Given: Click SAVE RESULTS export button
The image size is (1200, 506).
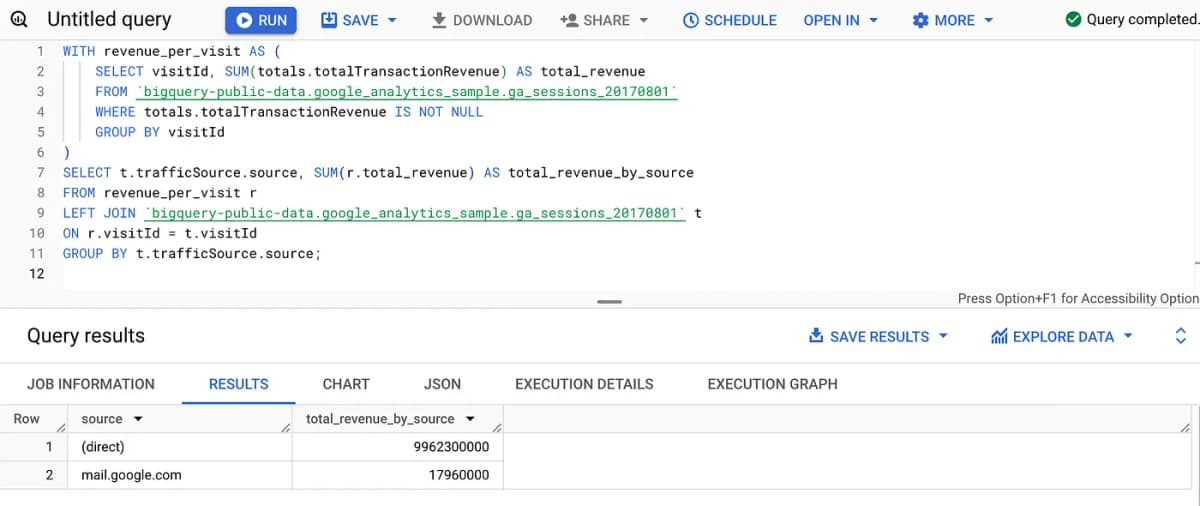Looking at the screenshot, I should [878, 337].
